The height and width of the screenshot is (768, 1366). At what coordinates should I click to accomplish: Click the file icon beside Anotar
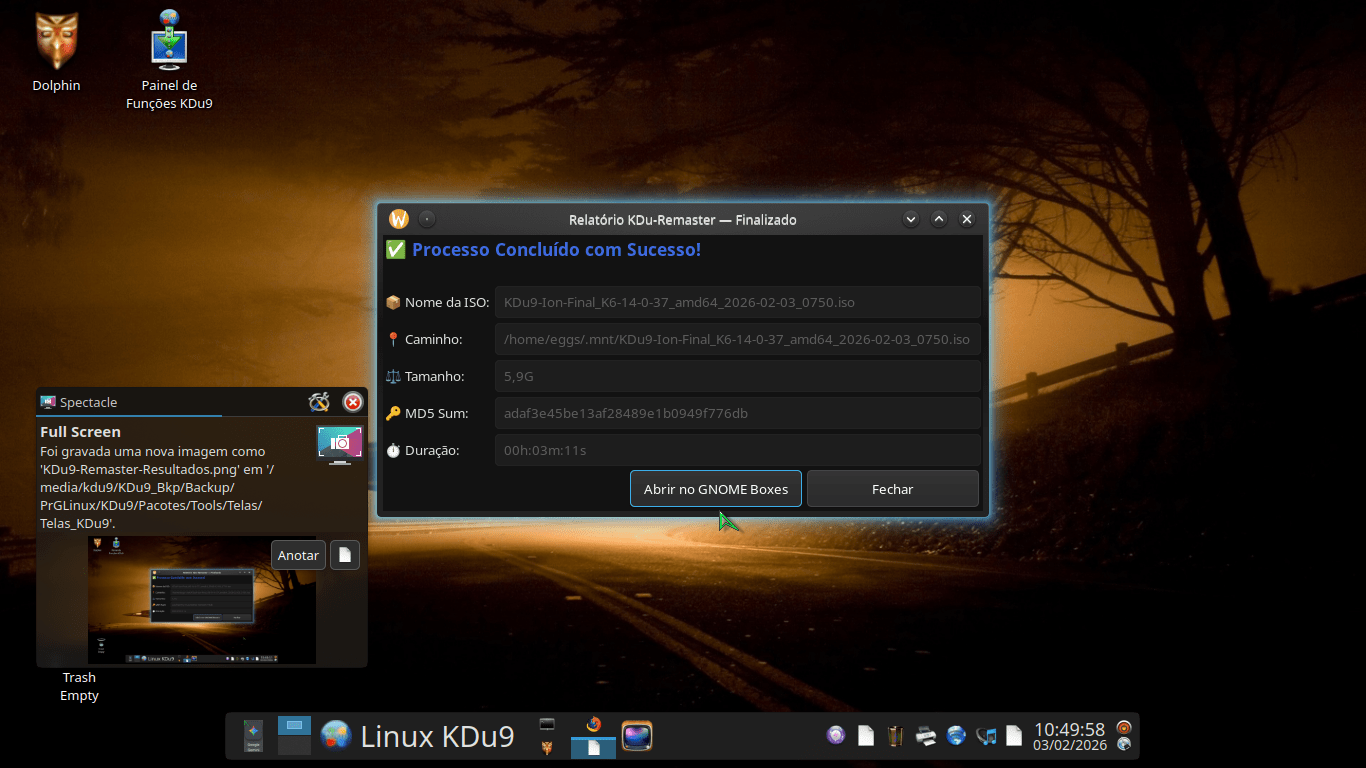(345, 555)
